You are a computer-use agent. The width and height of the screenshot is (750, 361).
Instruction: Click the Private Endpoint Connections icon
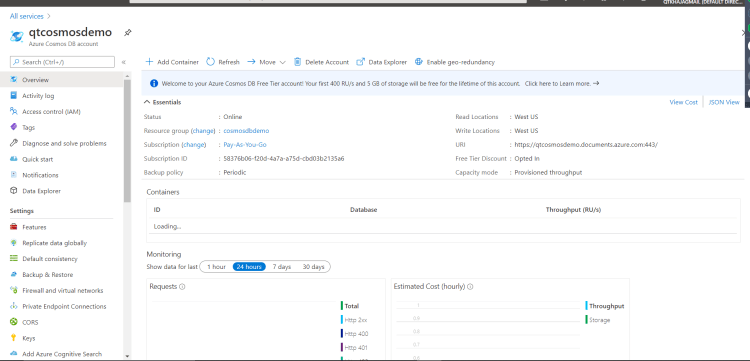tap(14, 306)
